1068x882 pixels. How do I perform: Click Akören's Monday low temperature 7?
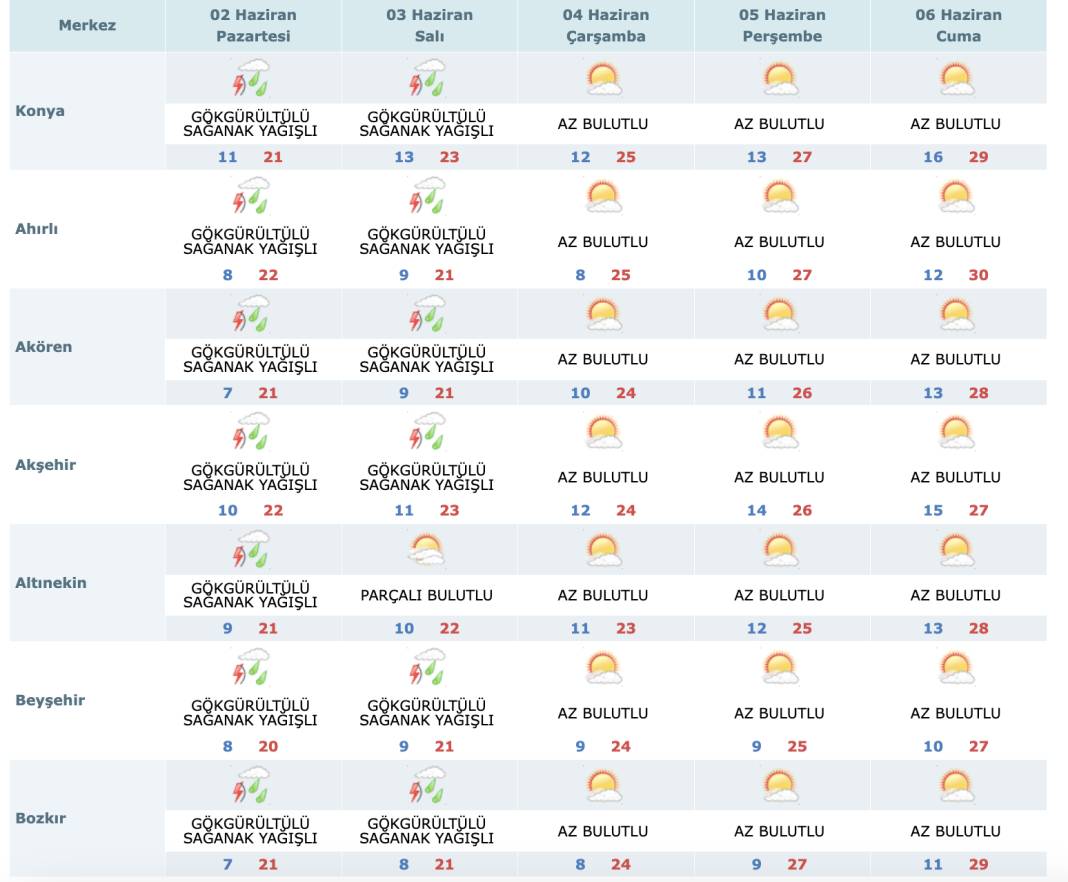227,393
